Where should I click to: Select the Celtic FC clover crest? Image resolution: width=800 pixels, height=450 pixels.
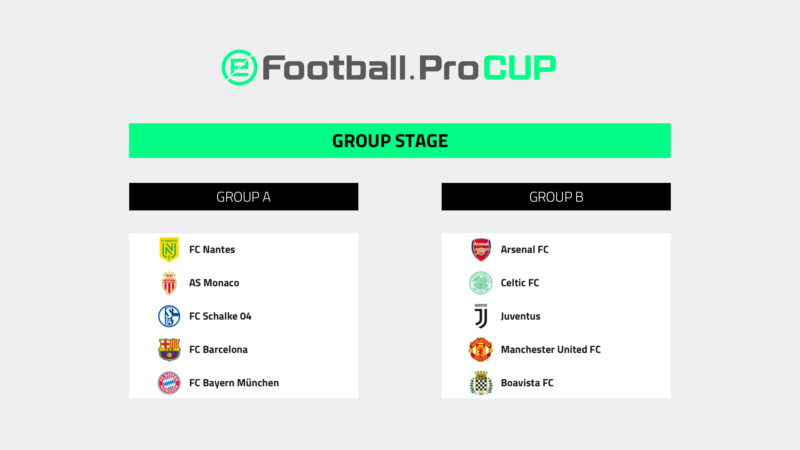coord(481,283)
